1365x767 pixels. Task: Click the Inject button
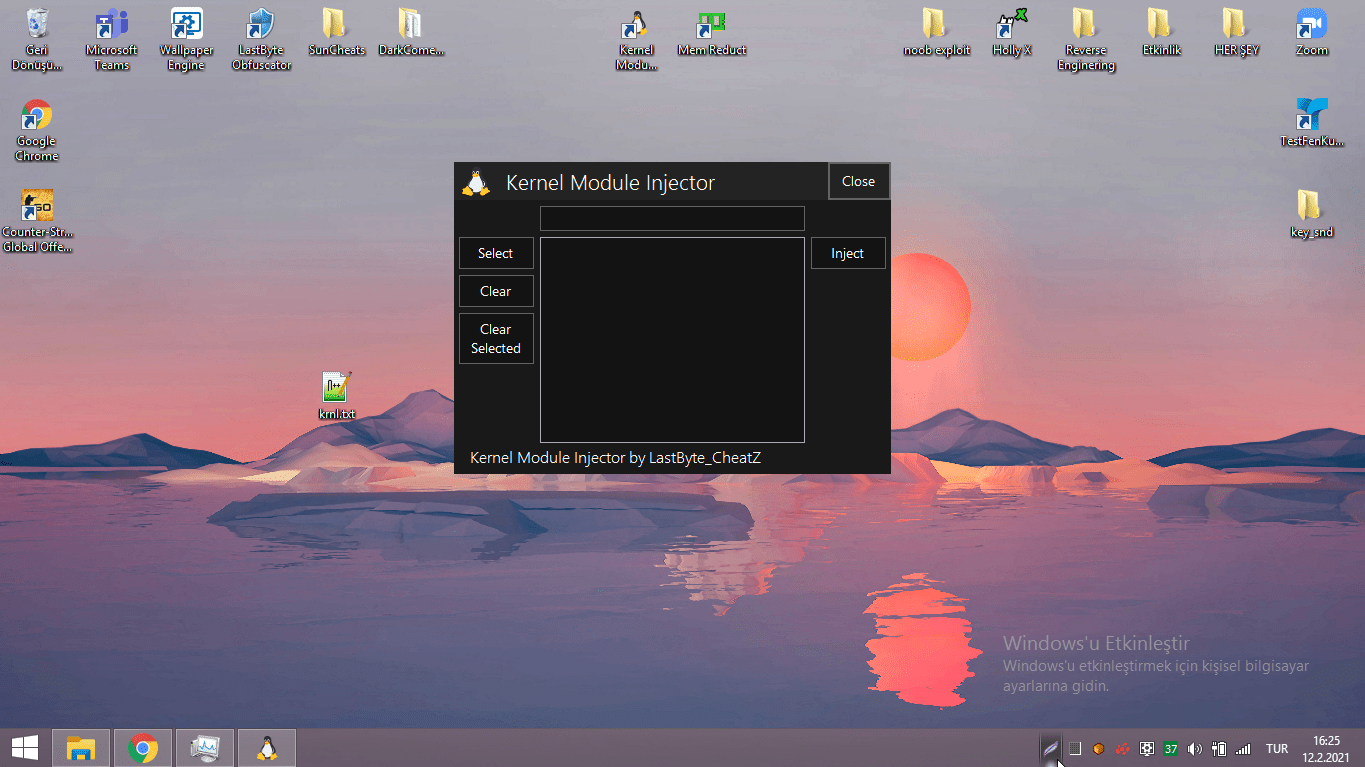coord(848,253)
